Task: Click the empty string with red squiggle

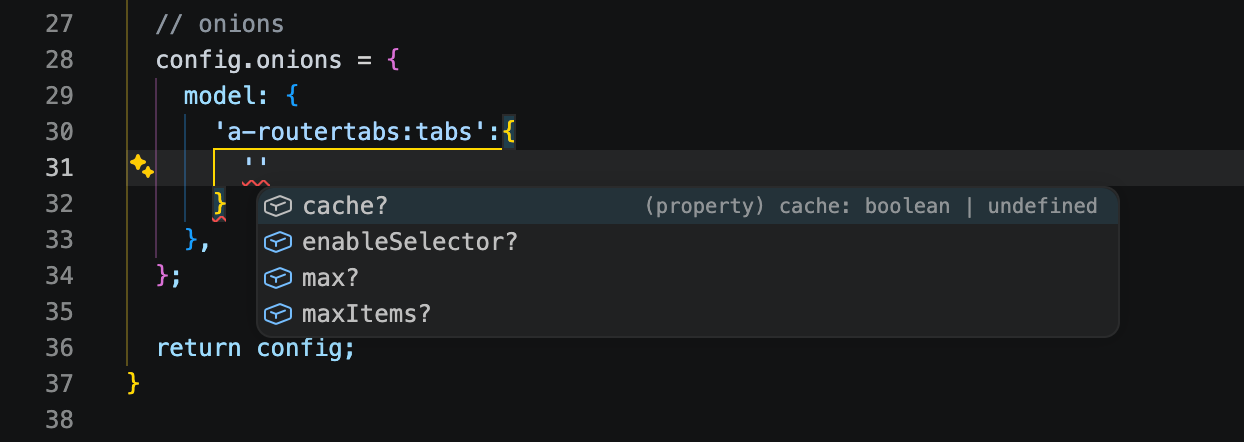Action: 256,168
